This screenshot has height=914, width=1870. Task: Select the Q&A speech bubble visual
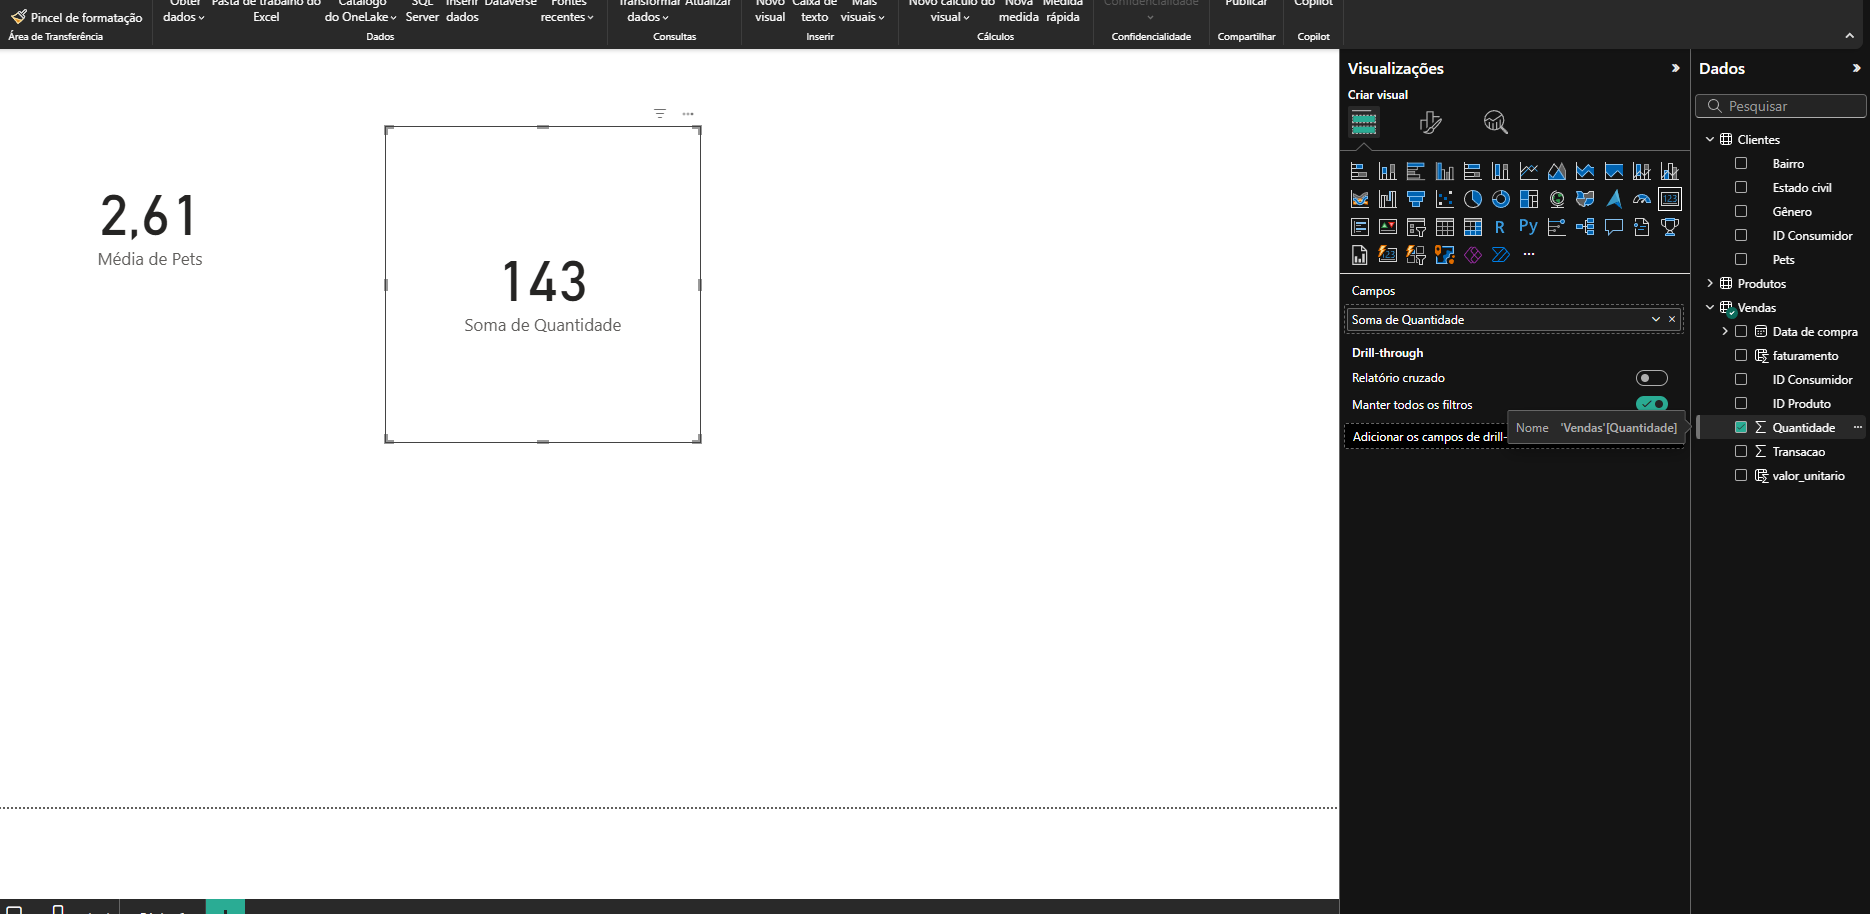pyautogui.click(x=1614, y=228)
